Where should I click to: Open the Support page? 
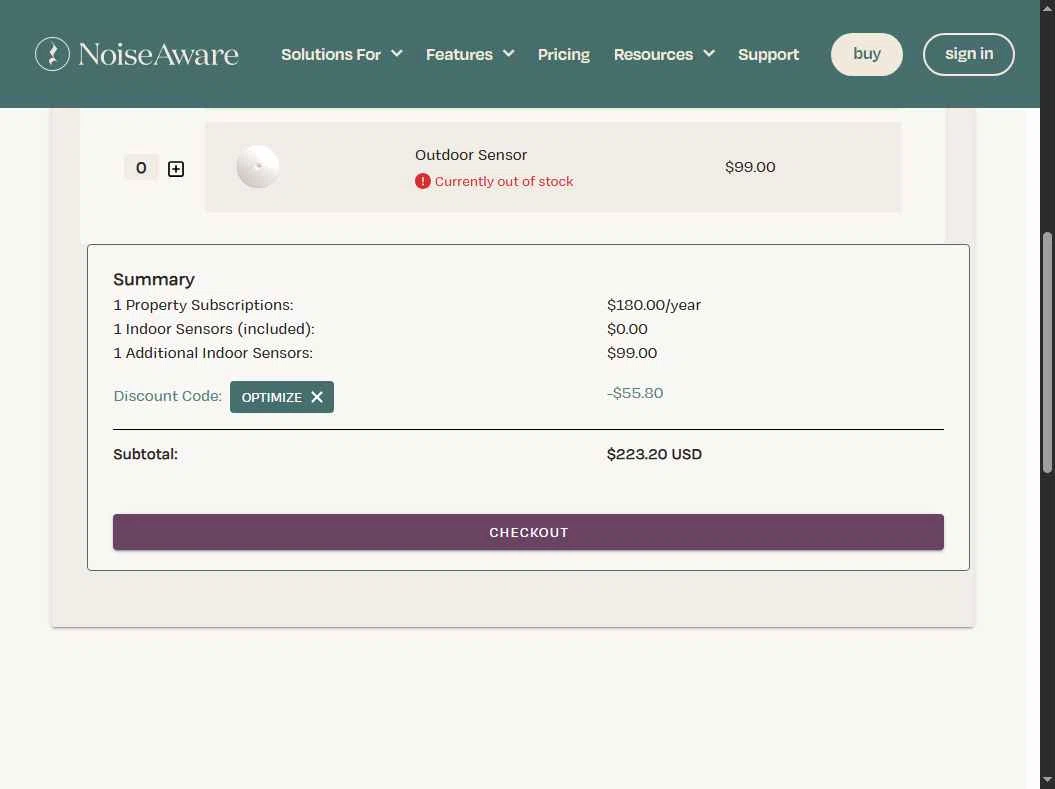point(768,54)
